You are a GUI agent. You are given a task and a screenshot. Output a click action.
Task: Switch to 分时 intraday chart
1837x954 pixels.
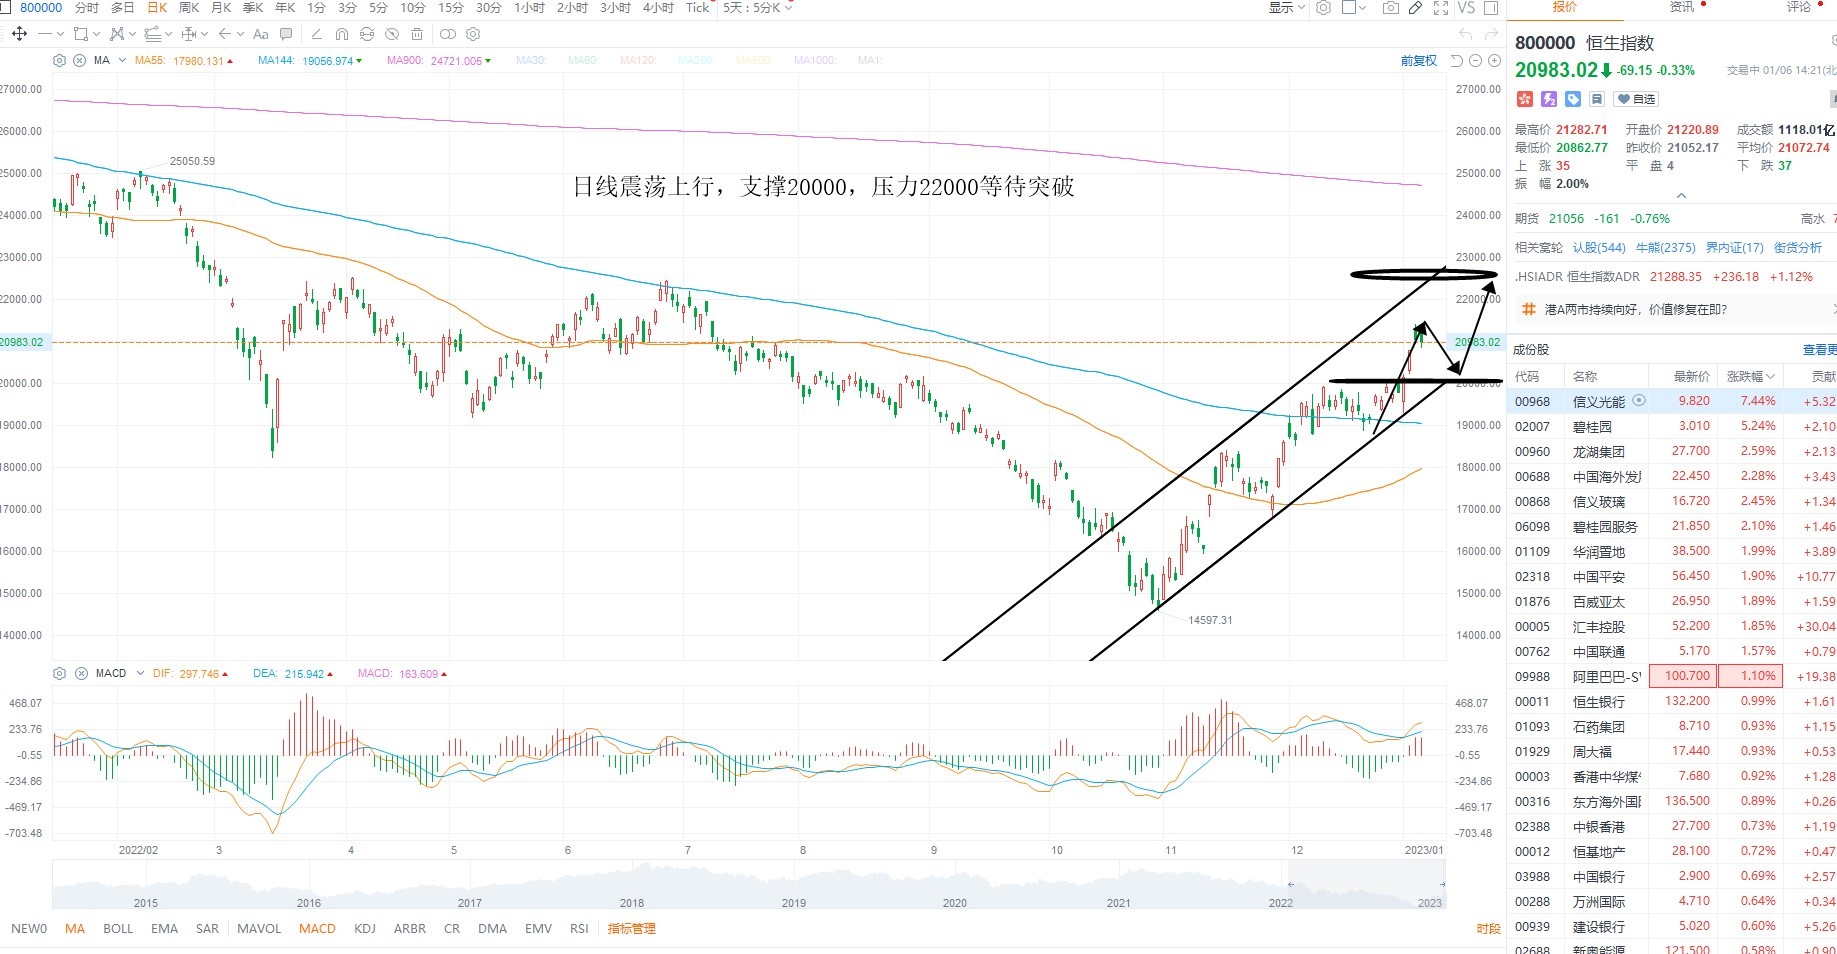pyautogui.click(x=87, y=8)
